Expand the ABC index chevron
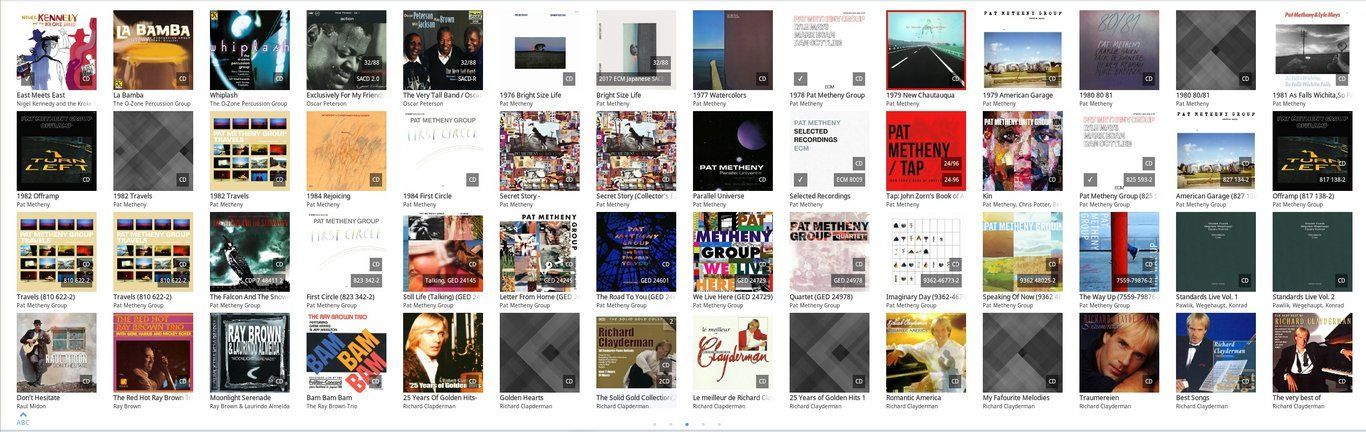The width and height of the screenshot is (1366, 432). pyautogui.click(x=23, y=414)
